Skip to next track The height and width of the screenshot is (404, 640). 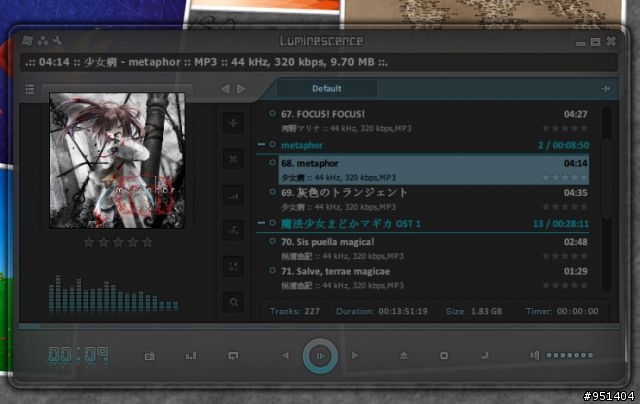click(355, 356)
